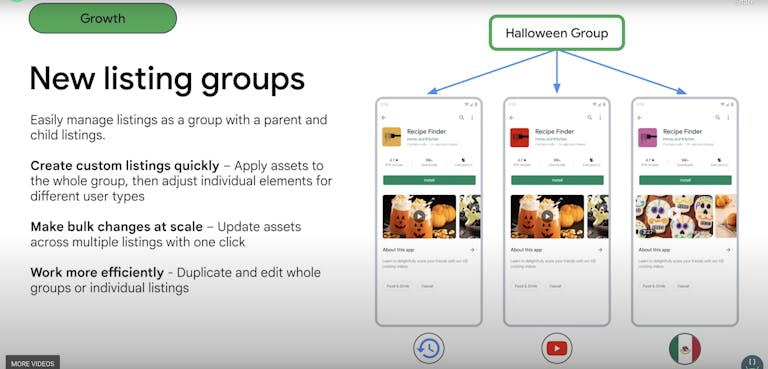
Task: Tap search icon in the red-icon phone
Action: coord(589,118)
